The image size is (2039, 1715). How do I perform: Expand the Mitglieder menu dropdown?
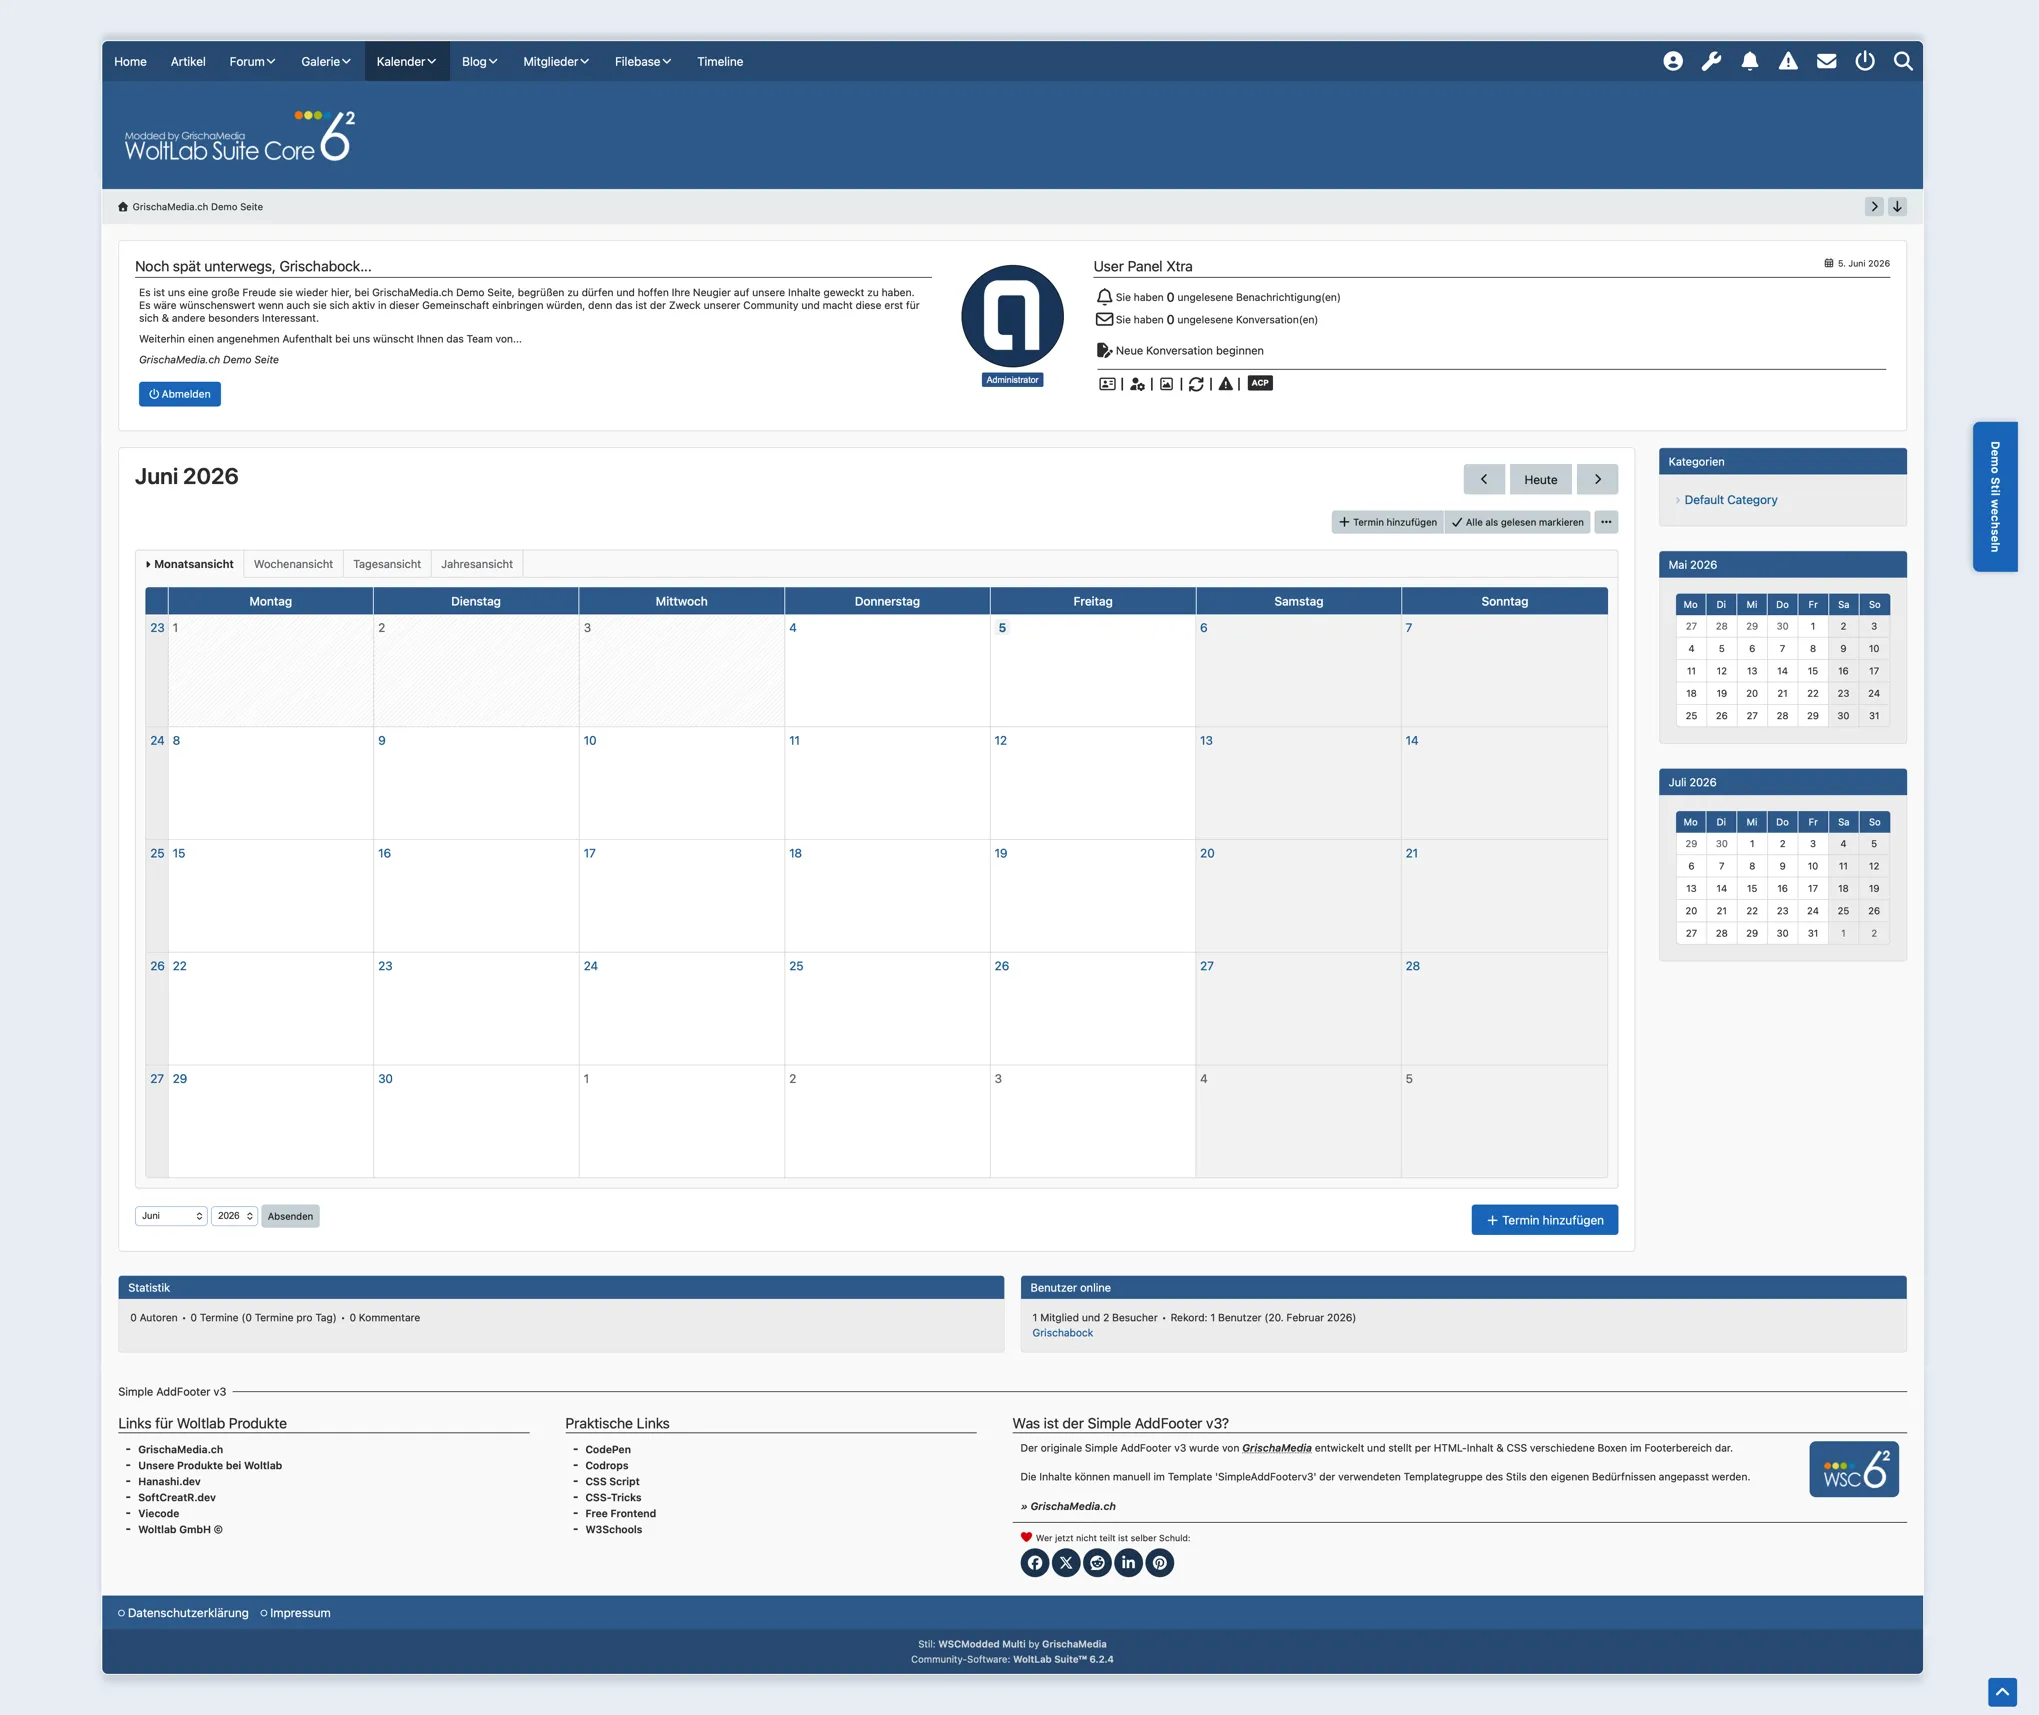(555, 61)
